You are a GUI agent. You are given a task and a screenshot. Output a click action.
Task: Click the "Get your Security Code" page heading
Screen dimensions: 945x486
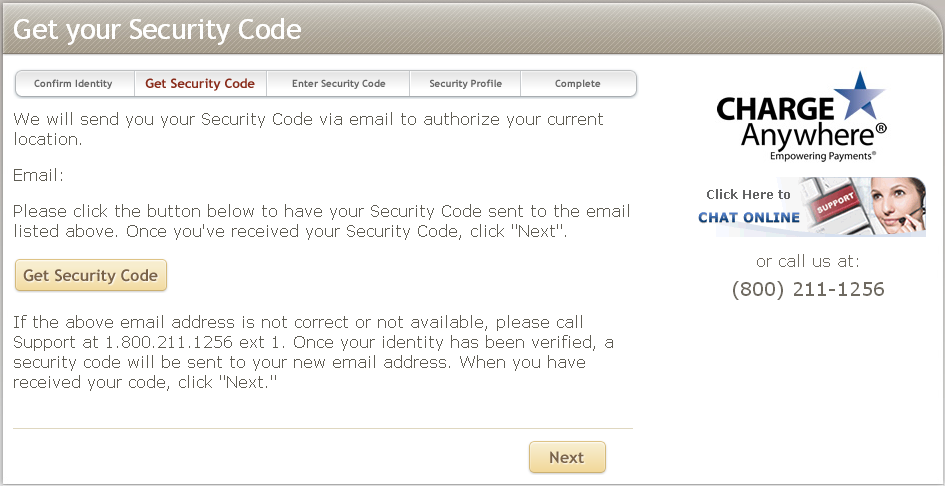tap(157, 28)
